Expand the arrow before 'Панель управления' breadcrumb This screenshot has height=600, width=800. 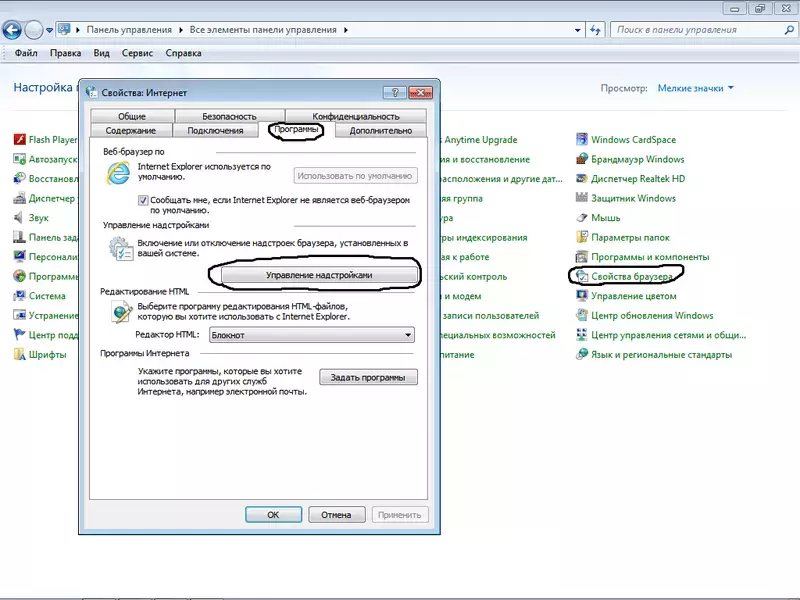point(78,30)
